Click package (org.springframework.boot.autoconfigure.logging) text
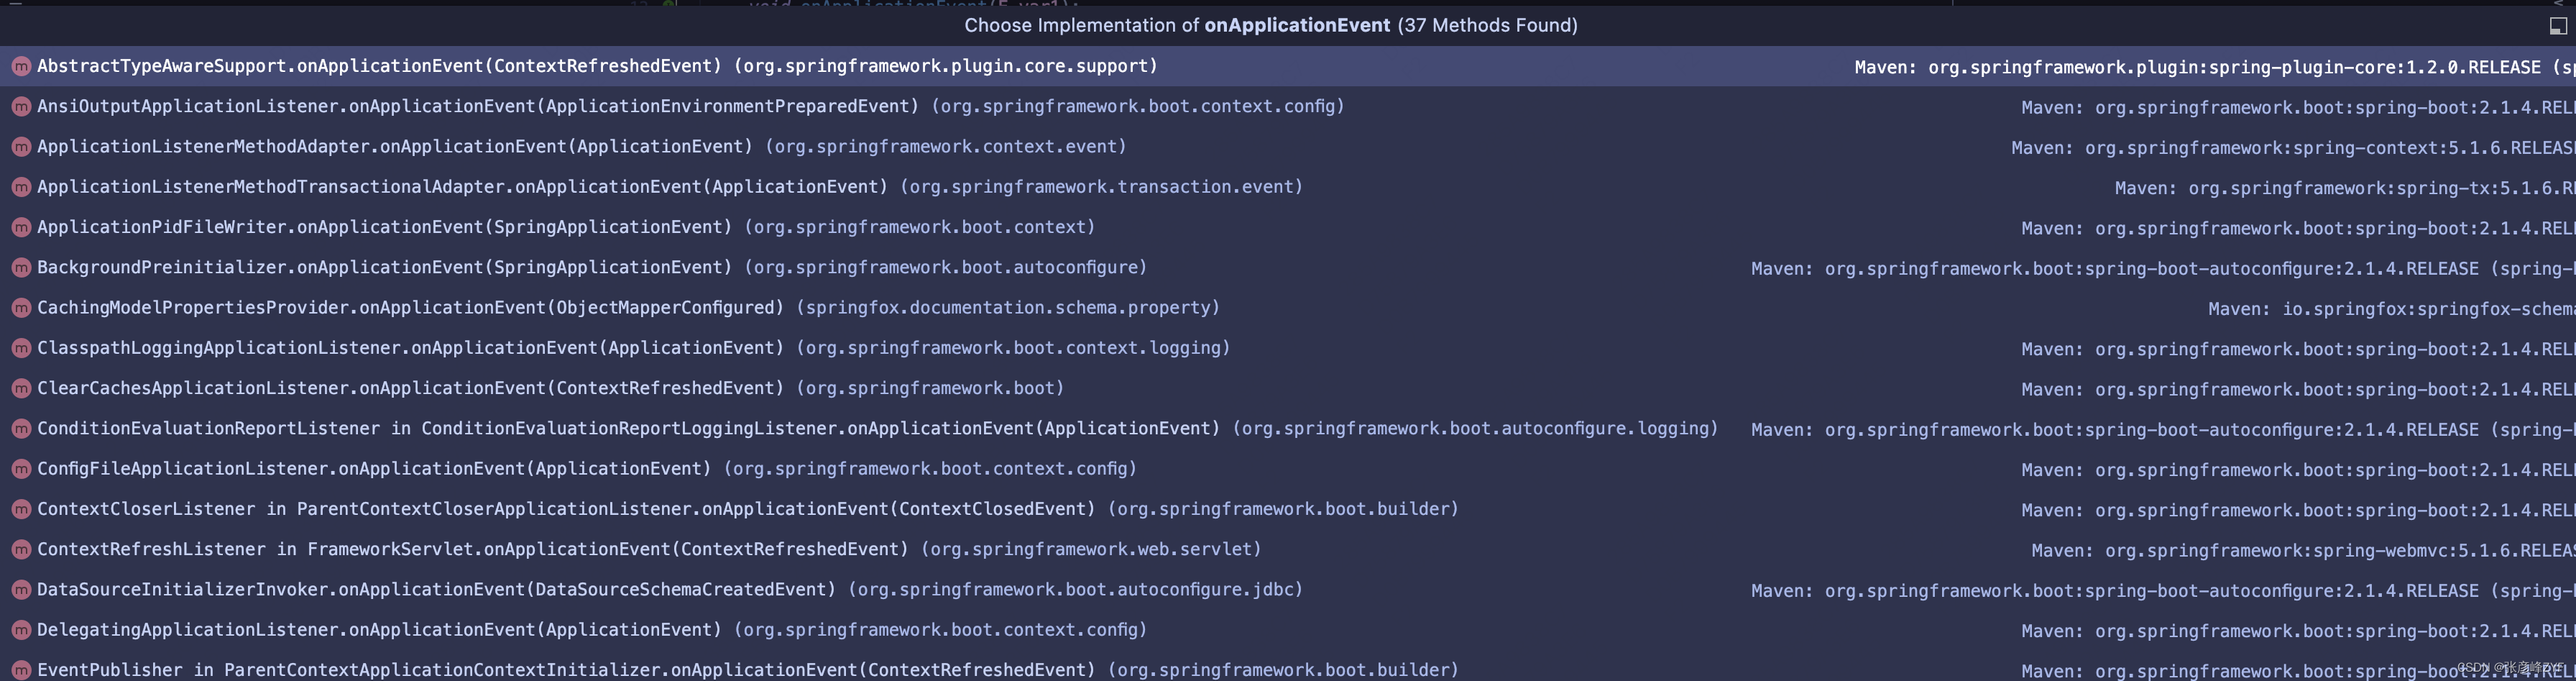This screenshot has width=2576, height=681. 1475,428
